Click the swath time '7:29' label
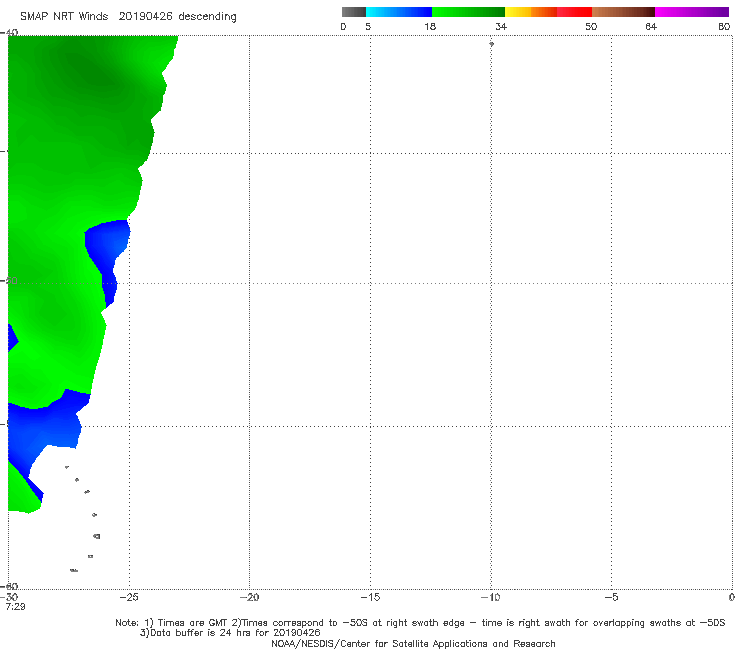740x650 pixels. [x=16, y=607]
